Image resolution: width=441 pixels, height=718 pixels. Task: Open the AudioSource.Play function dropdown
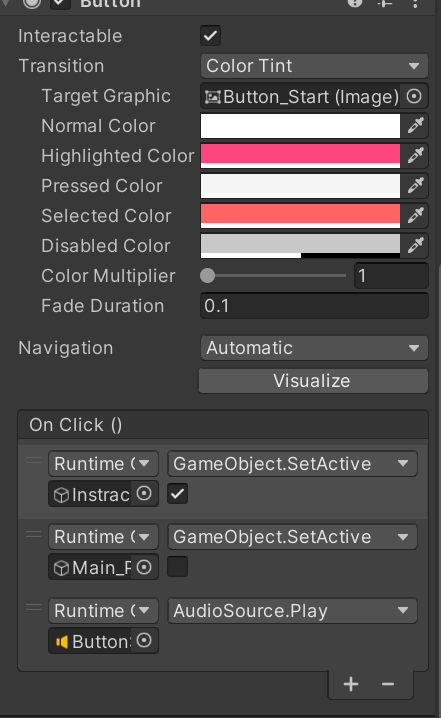pyautogui.click(x=292, y=611)
